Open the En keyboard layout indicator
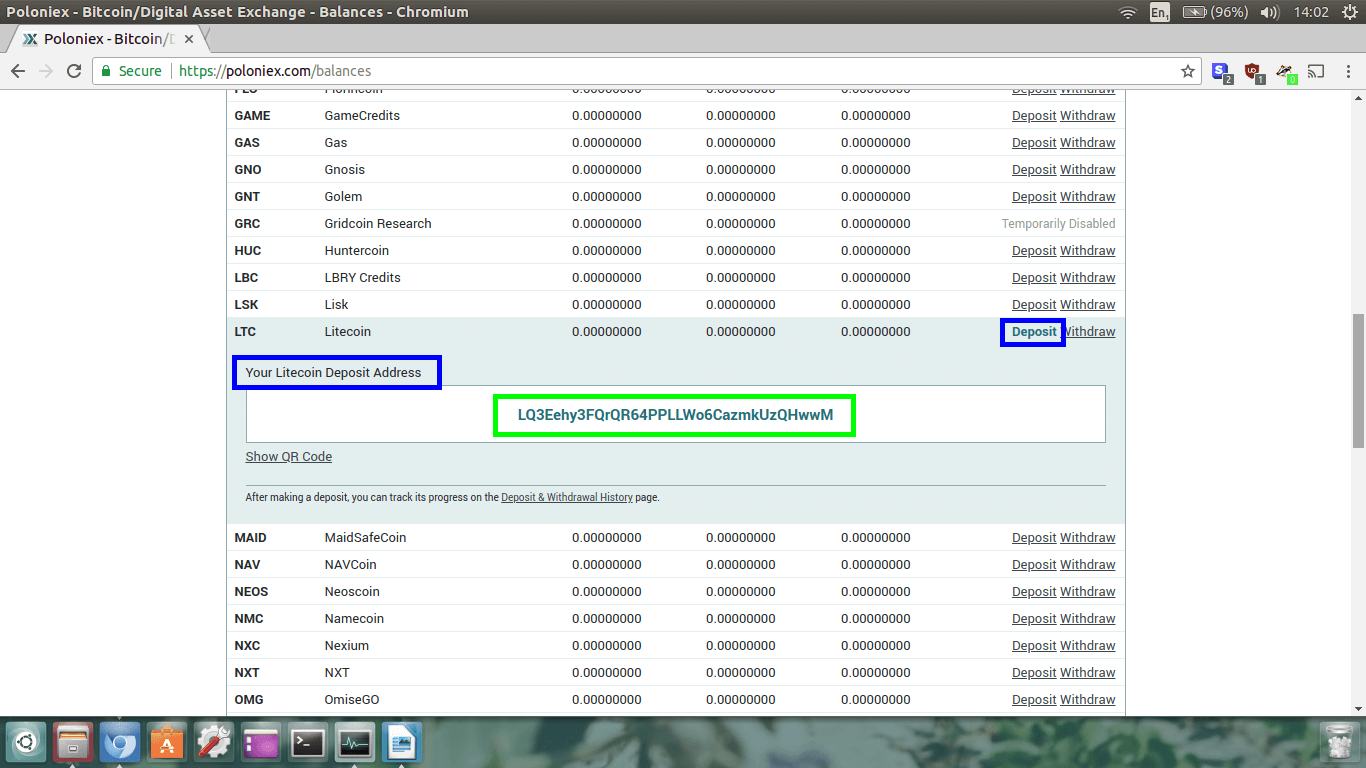The height and width of the screenshot is (768, 1366). click(x=1160, y=12)
